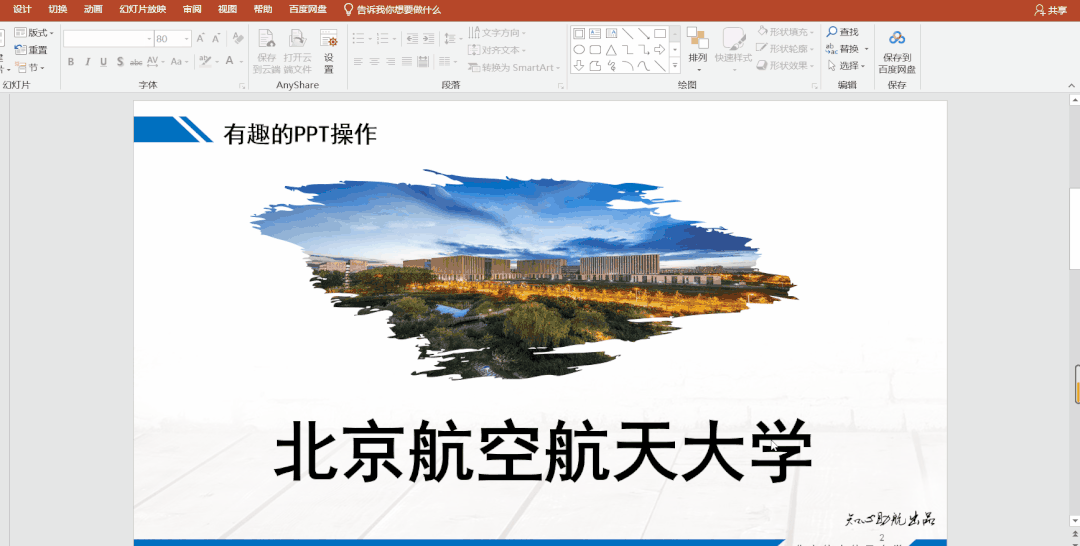The width and height of the screenshot is (1080, 546).
Task: Open the 版式 layout dropdown
Action: 34,32
